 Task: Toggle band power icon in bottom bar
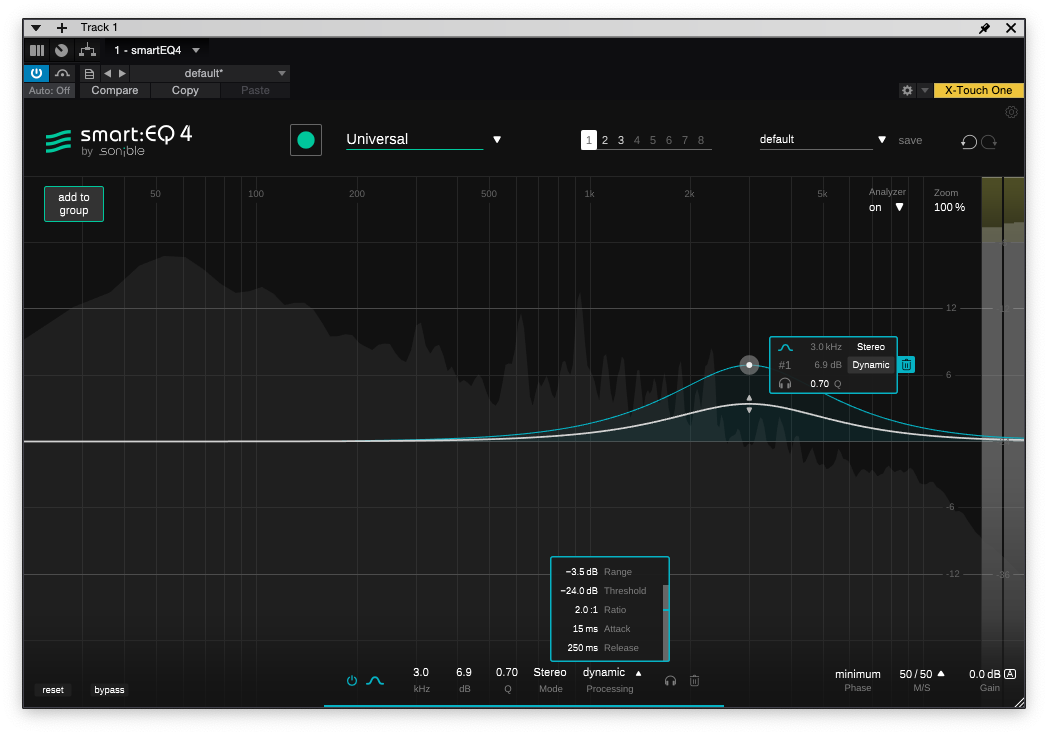tap(352, 680)
